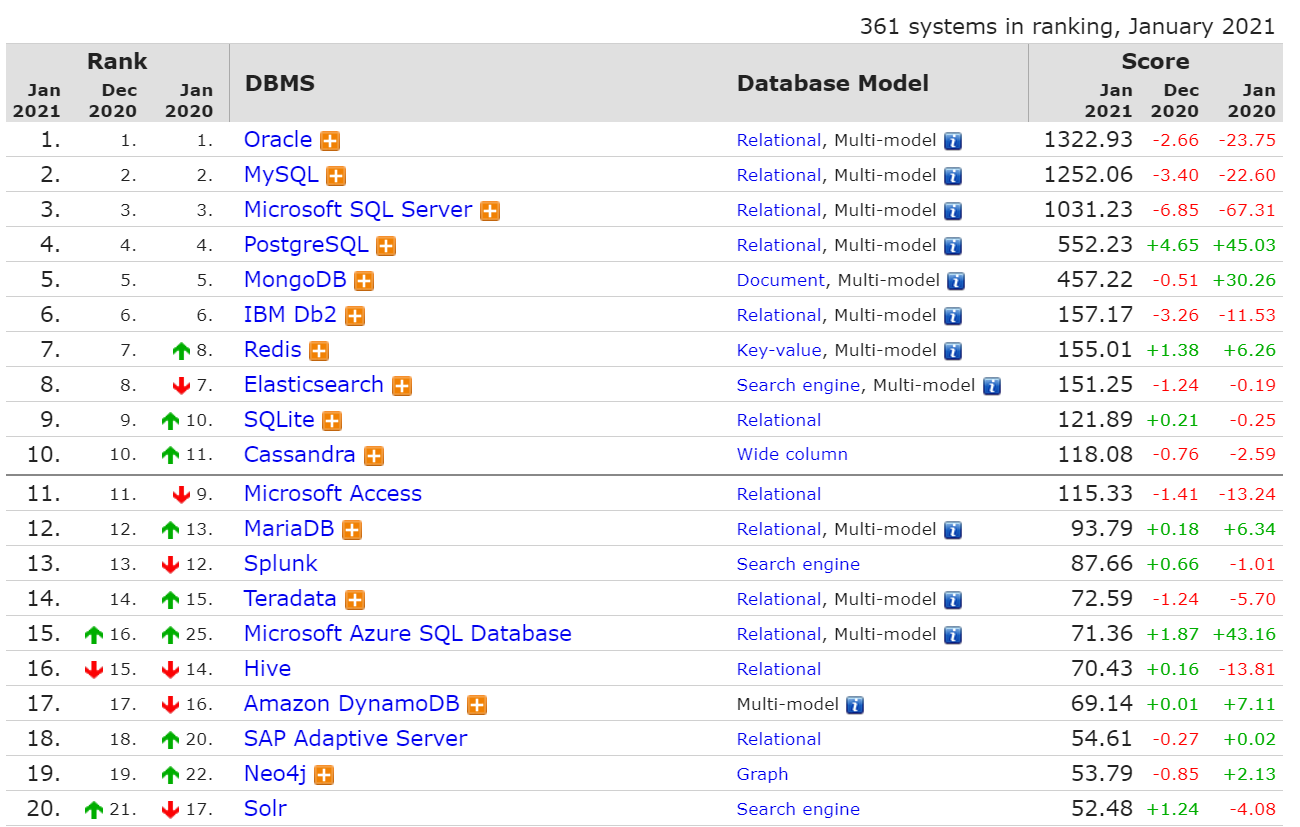Open the Key-value model link for Redis
Screen dimensions: 1300x827
(778, 350)
